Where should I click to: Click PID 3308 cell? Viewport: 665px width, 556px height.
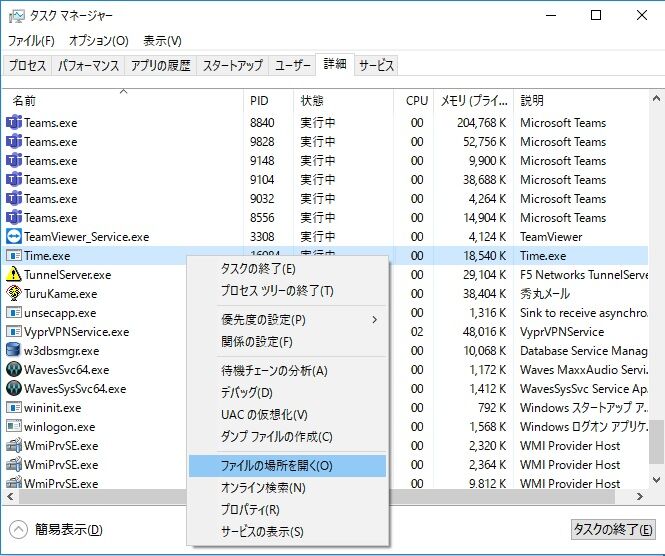point(262,237)
